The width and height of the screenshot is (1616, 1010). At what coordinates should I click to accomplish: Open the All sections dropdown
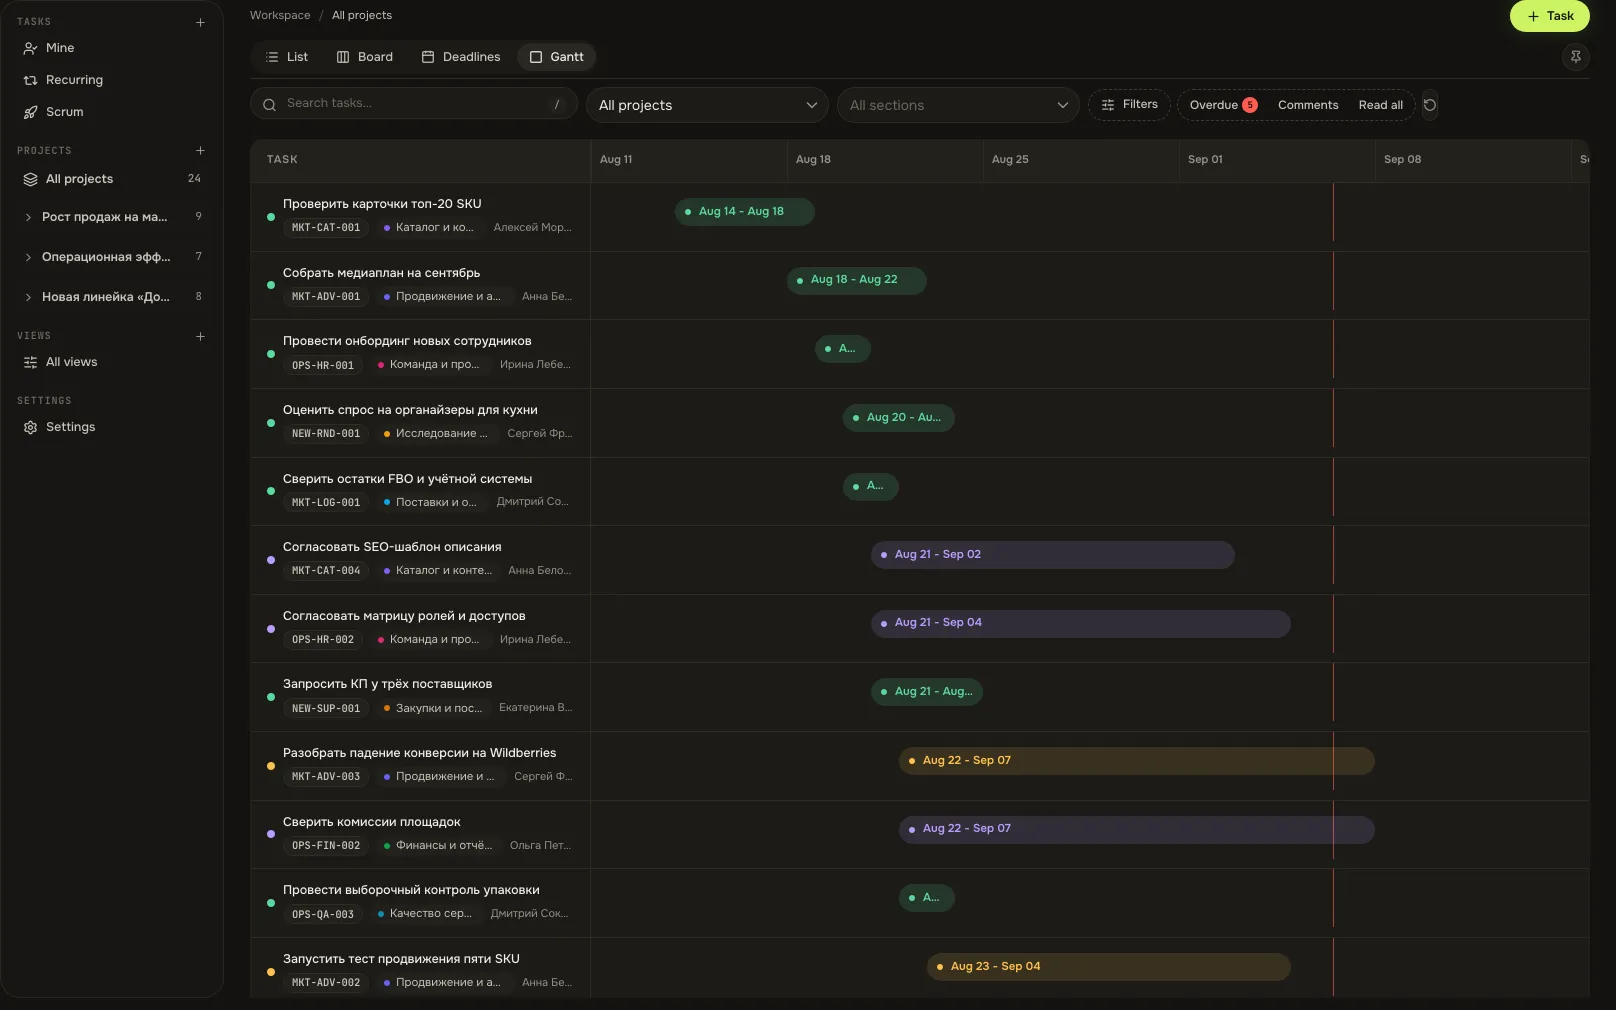(958, 105)
